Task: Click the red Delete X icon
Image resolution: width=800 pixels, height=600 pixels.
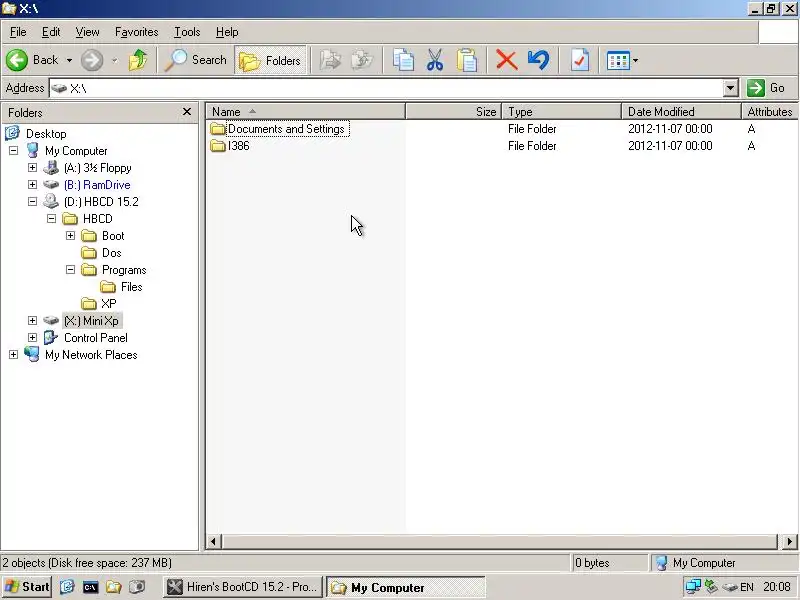Action: (507, 60)
